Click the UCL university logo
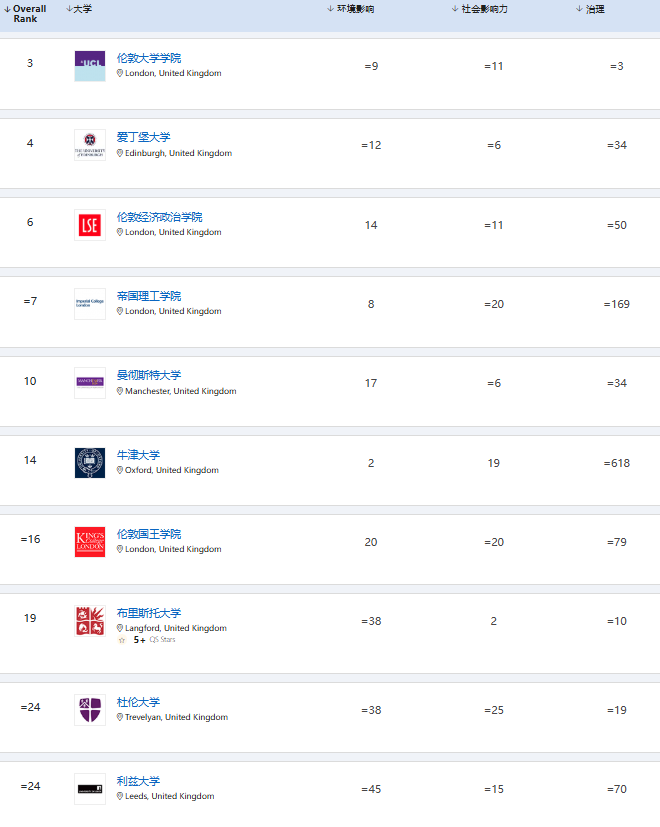Image resolution: width=660 pixels, height=827 pixels. (x=89, y=64)
